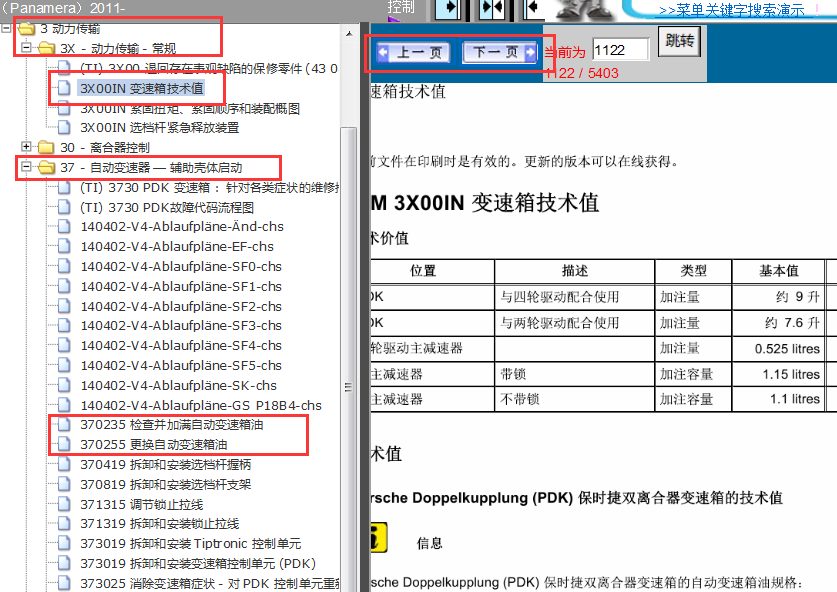Click table header 类型
This screenshot has height=592, width=837.
tap(693, 271)
